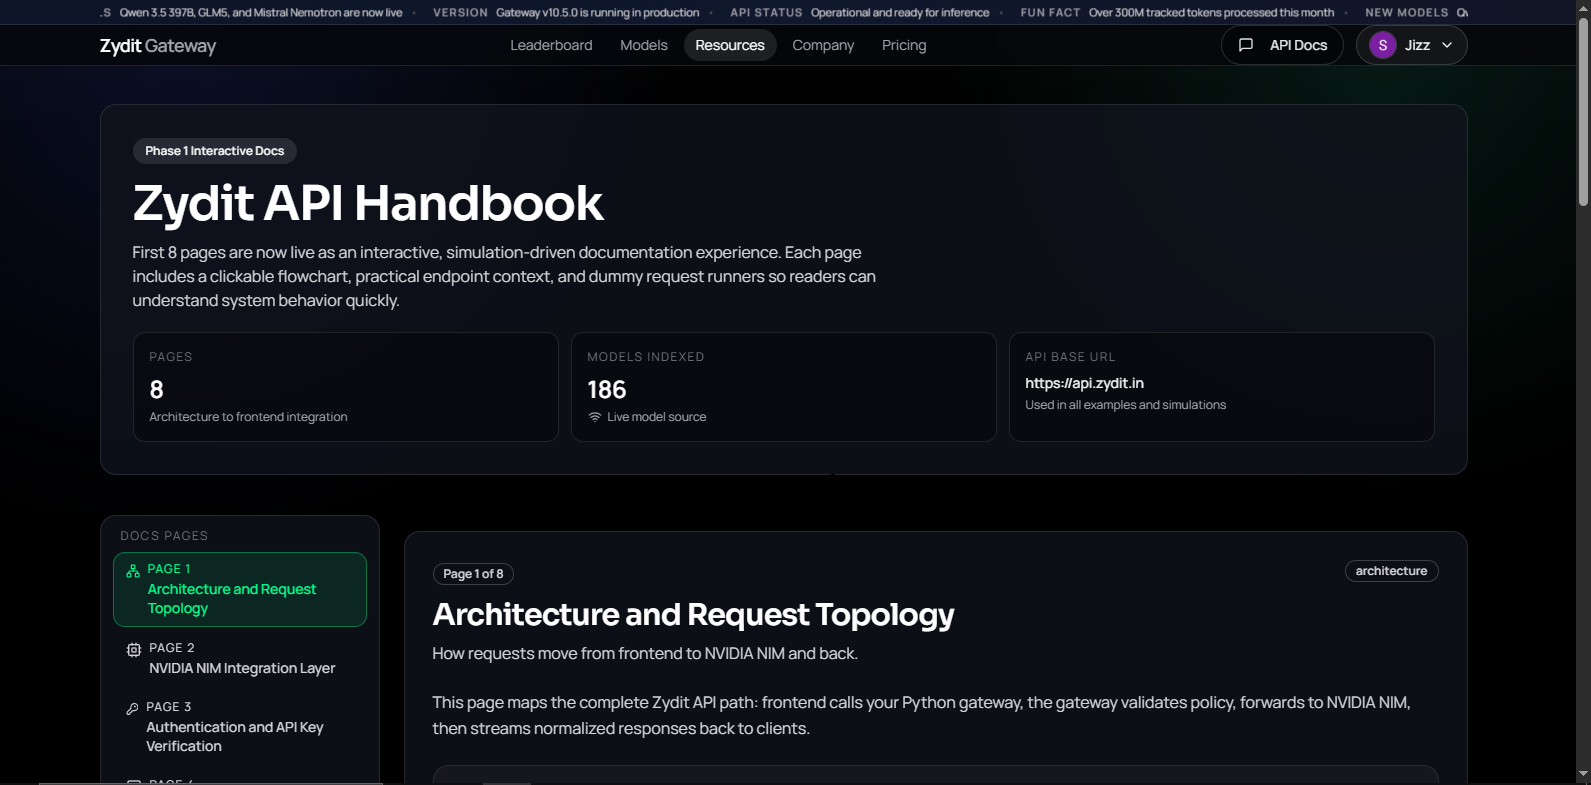This screenshot has width=1591, height=785.
Task: Select the Resources nav tab
Action: click(x=730, y=45)
